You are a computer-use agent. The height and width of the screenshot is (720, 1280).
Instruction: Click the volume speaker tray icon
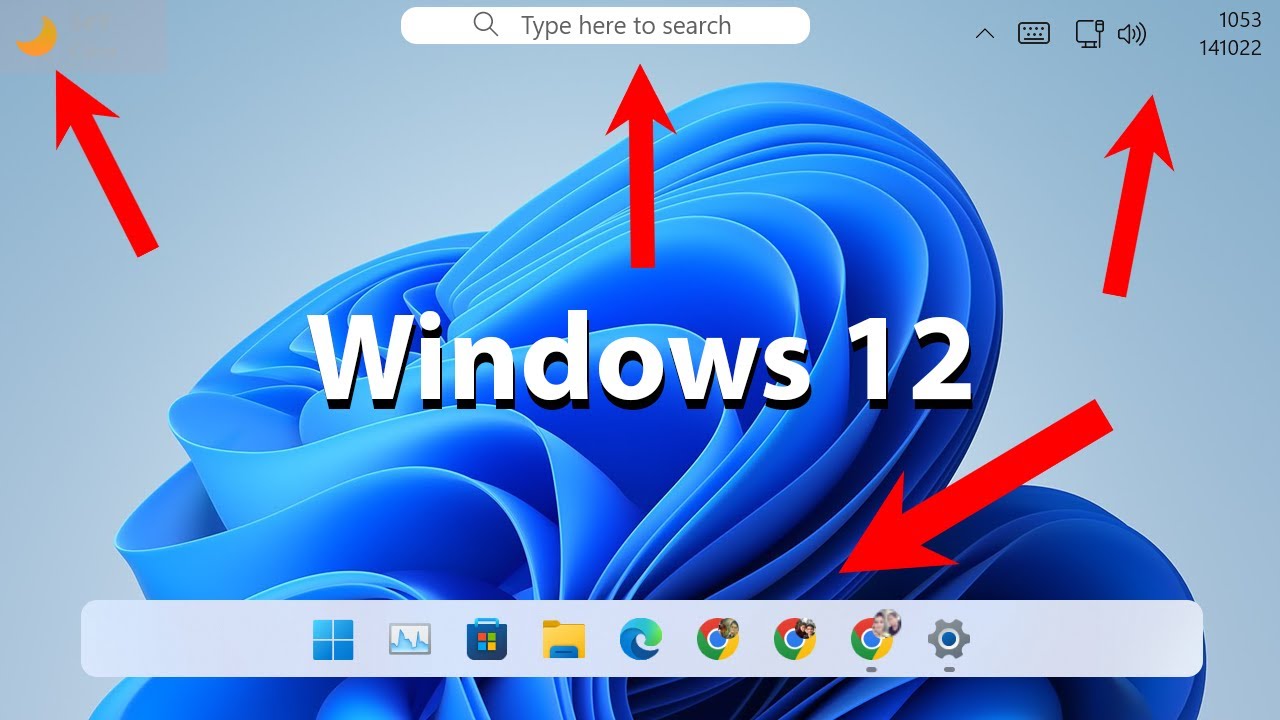pos(1131,34)
